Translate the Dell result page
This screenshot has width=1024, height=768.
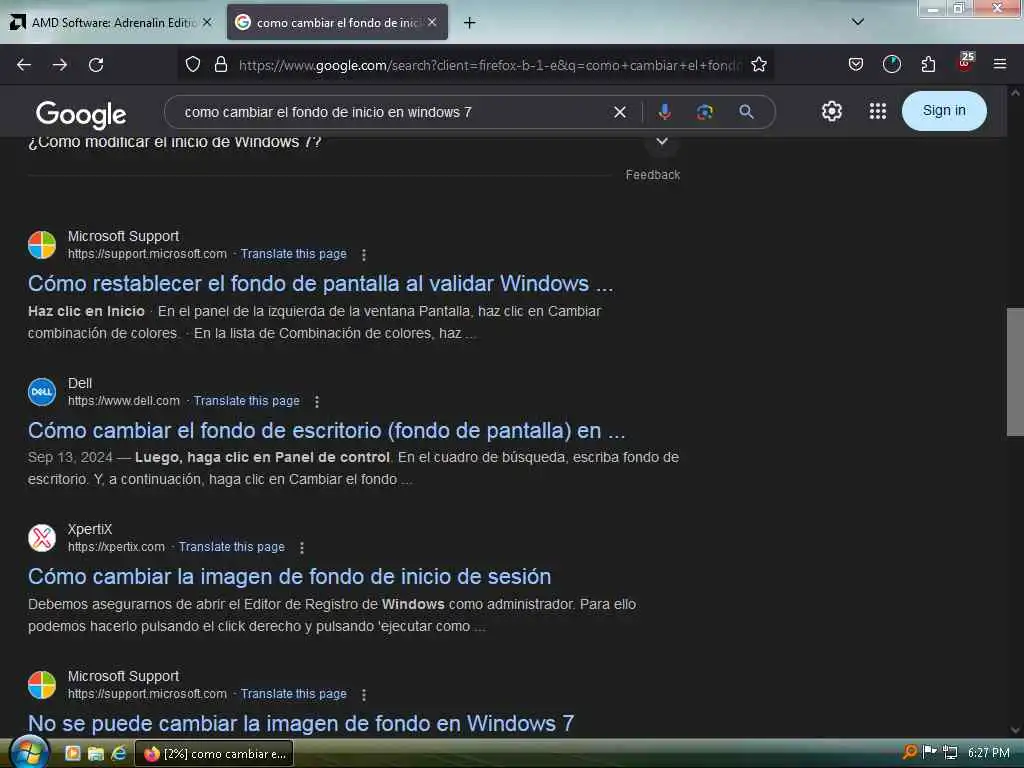246,401
